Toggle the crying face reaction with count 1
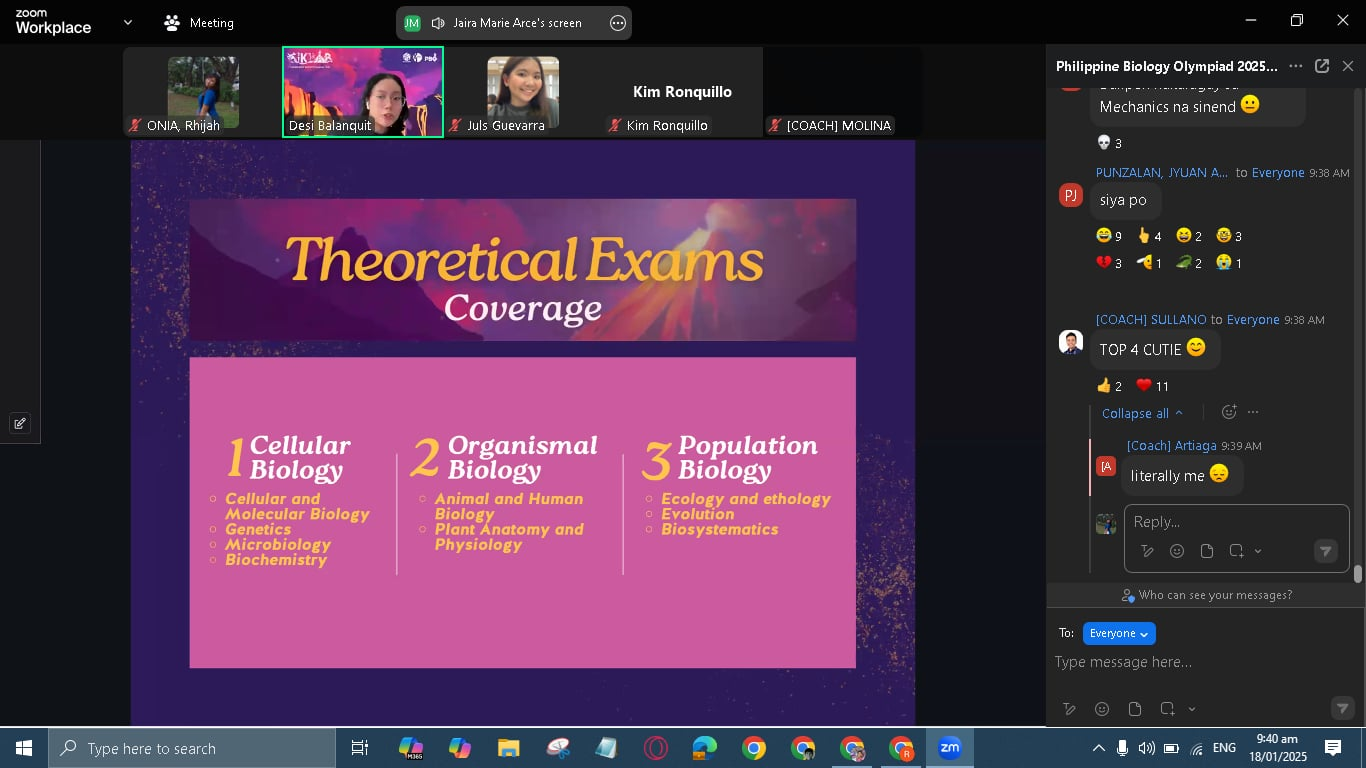This screenshot has width=1366, height=768. [x=1229, y=263]
